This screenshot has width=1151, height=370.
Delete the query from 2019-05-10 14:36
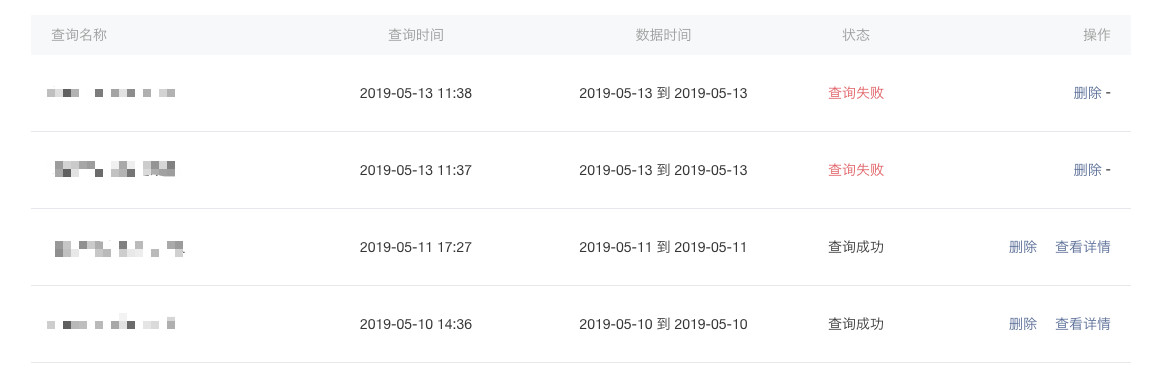pyautogui.click(x=1023, y=324)
